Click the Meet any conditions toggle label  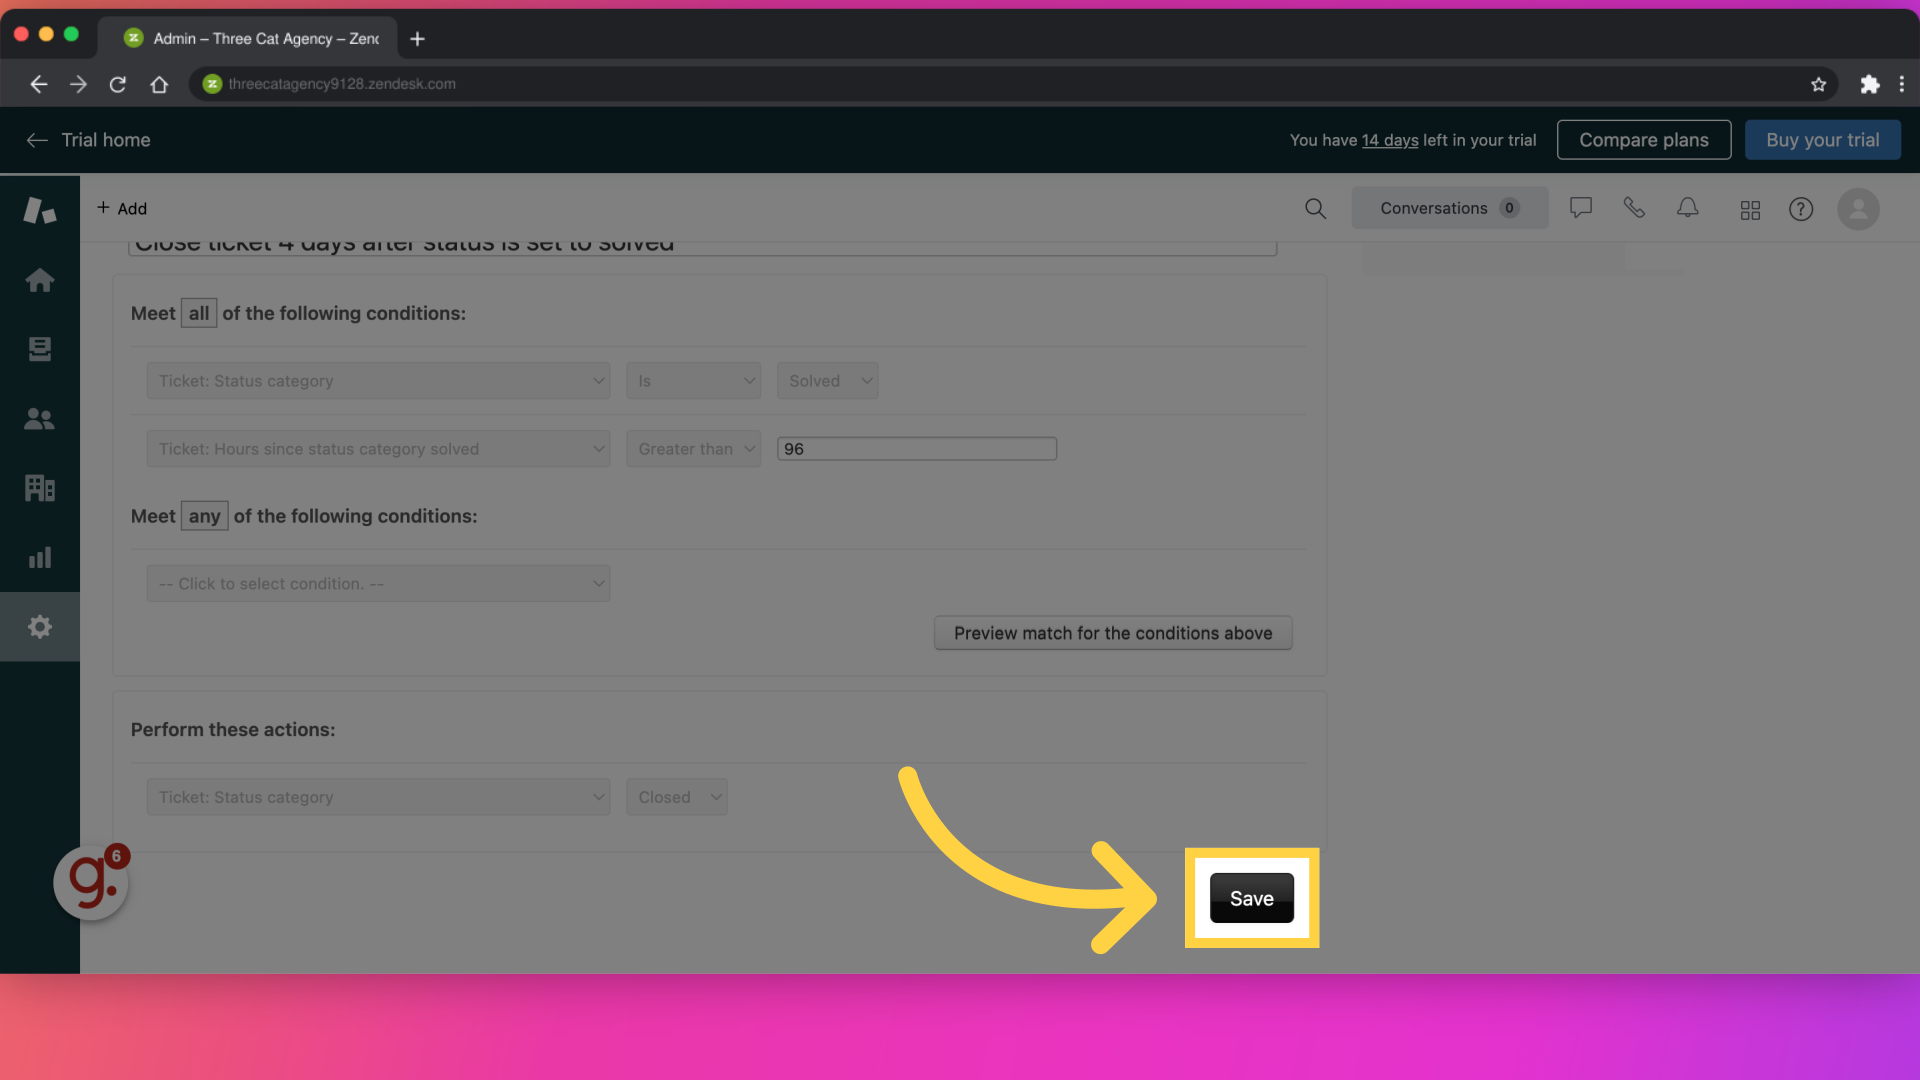[203, 514]
